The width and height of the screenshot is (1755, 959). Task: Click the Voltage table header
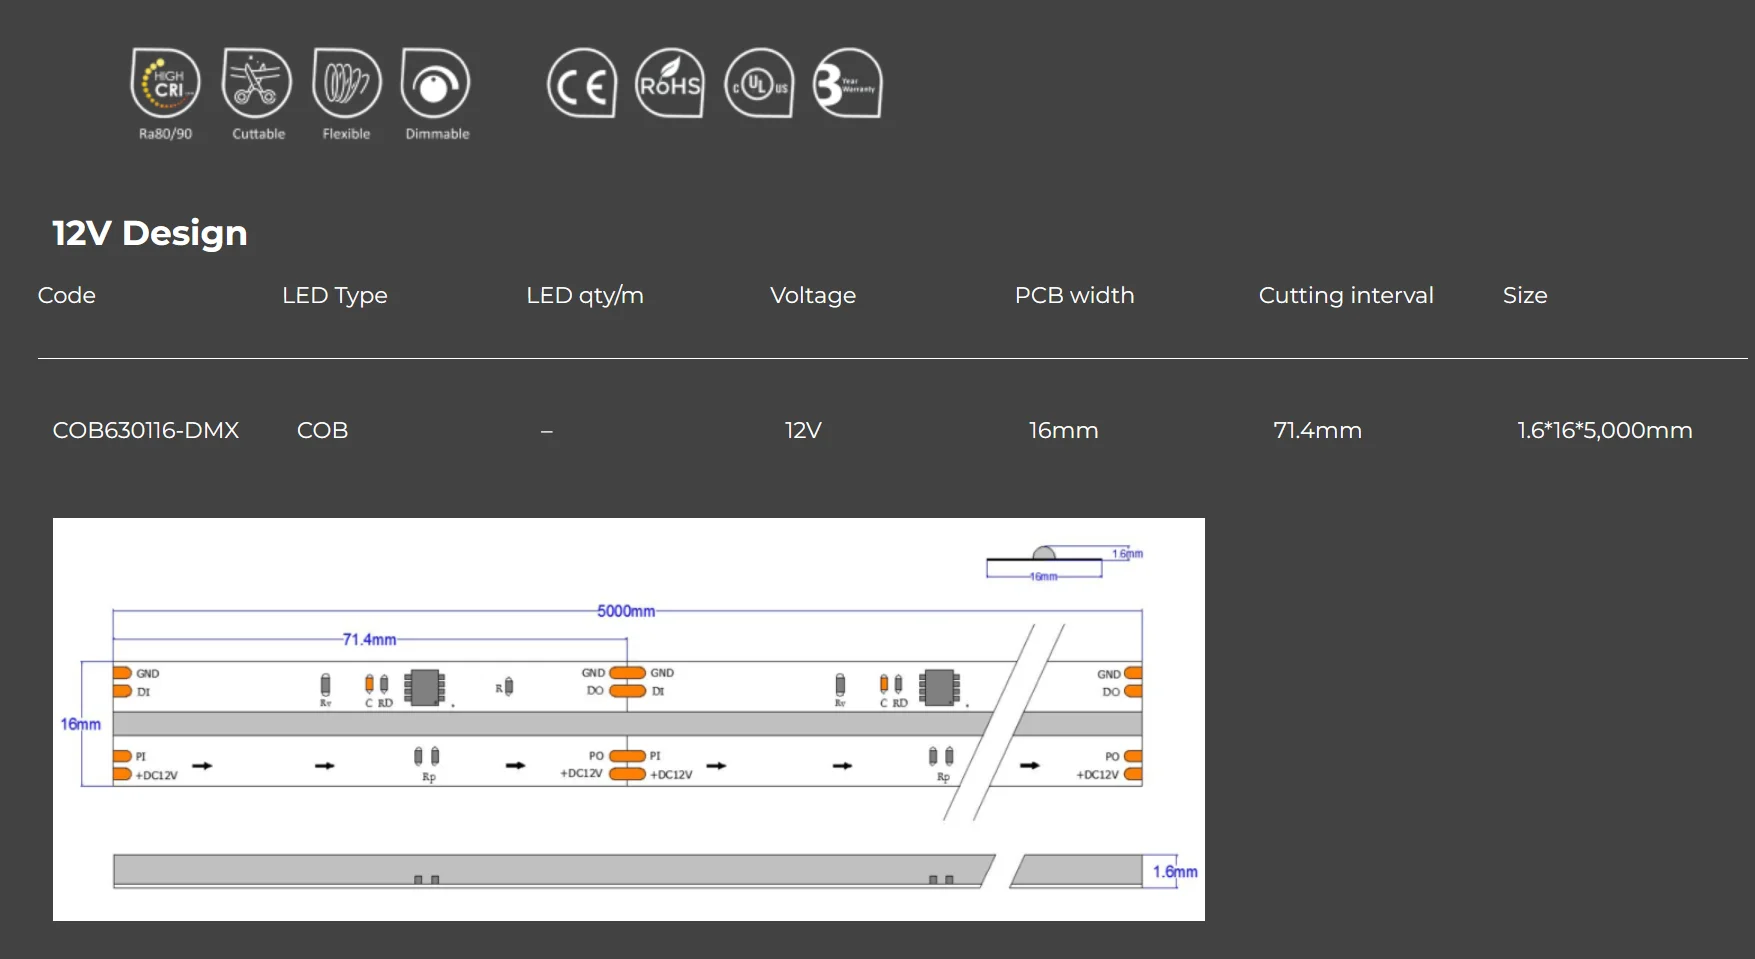coord(812,295)
